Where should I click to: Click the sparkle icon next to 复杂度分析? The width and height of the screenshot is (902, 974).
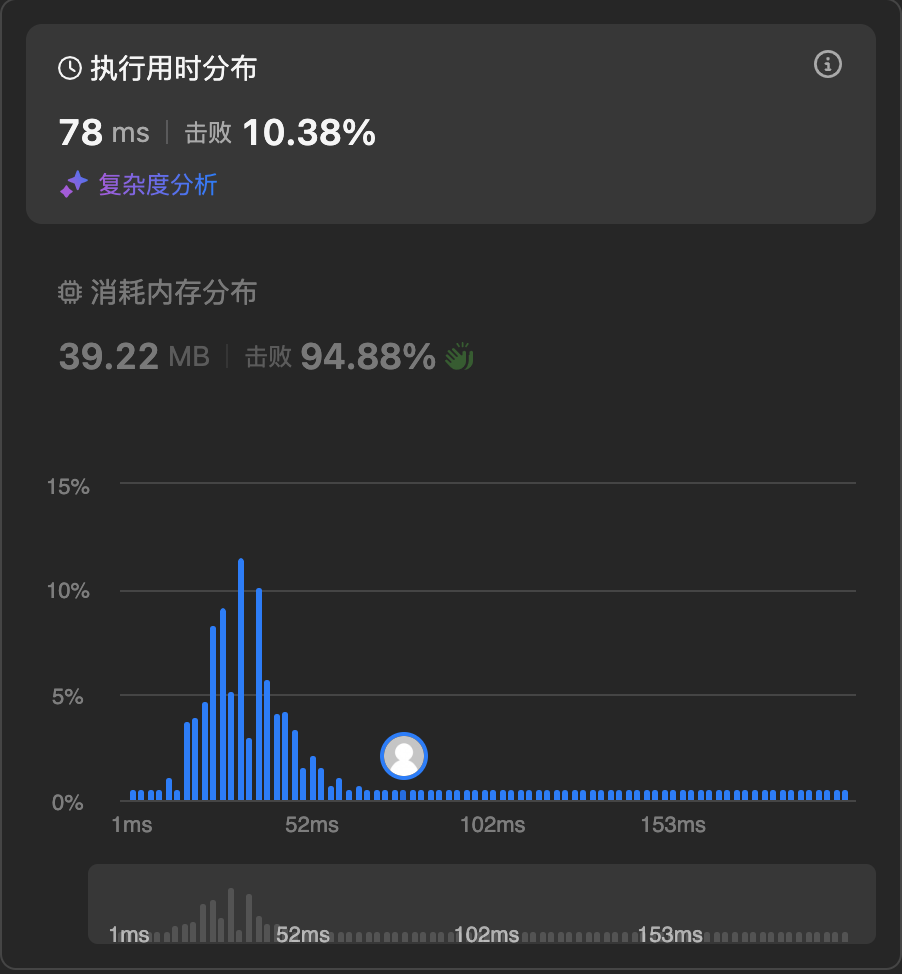tap(74, 184)
